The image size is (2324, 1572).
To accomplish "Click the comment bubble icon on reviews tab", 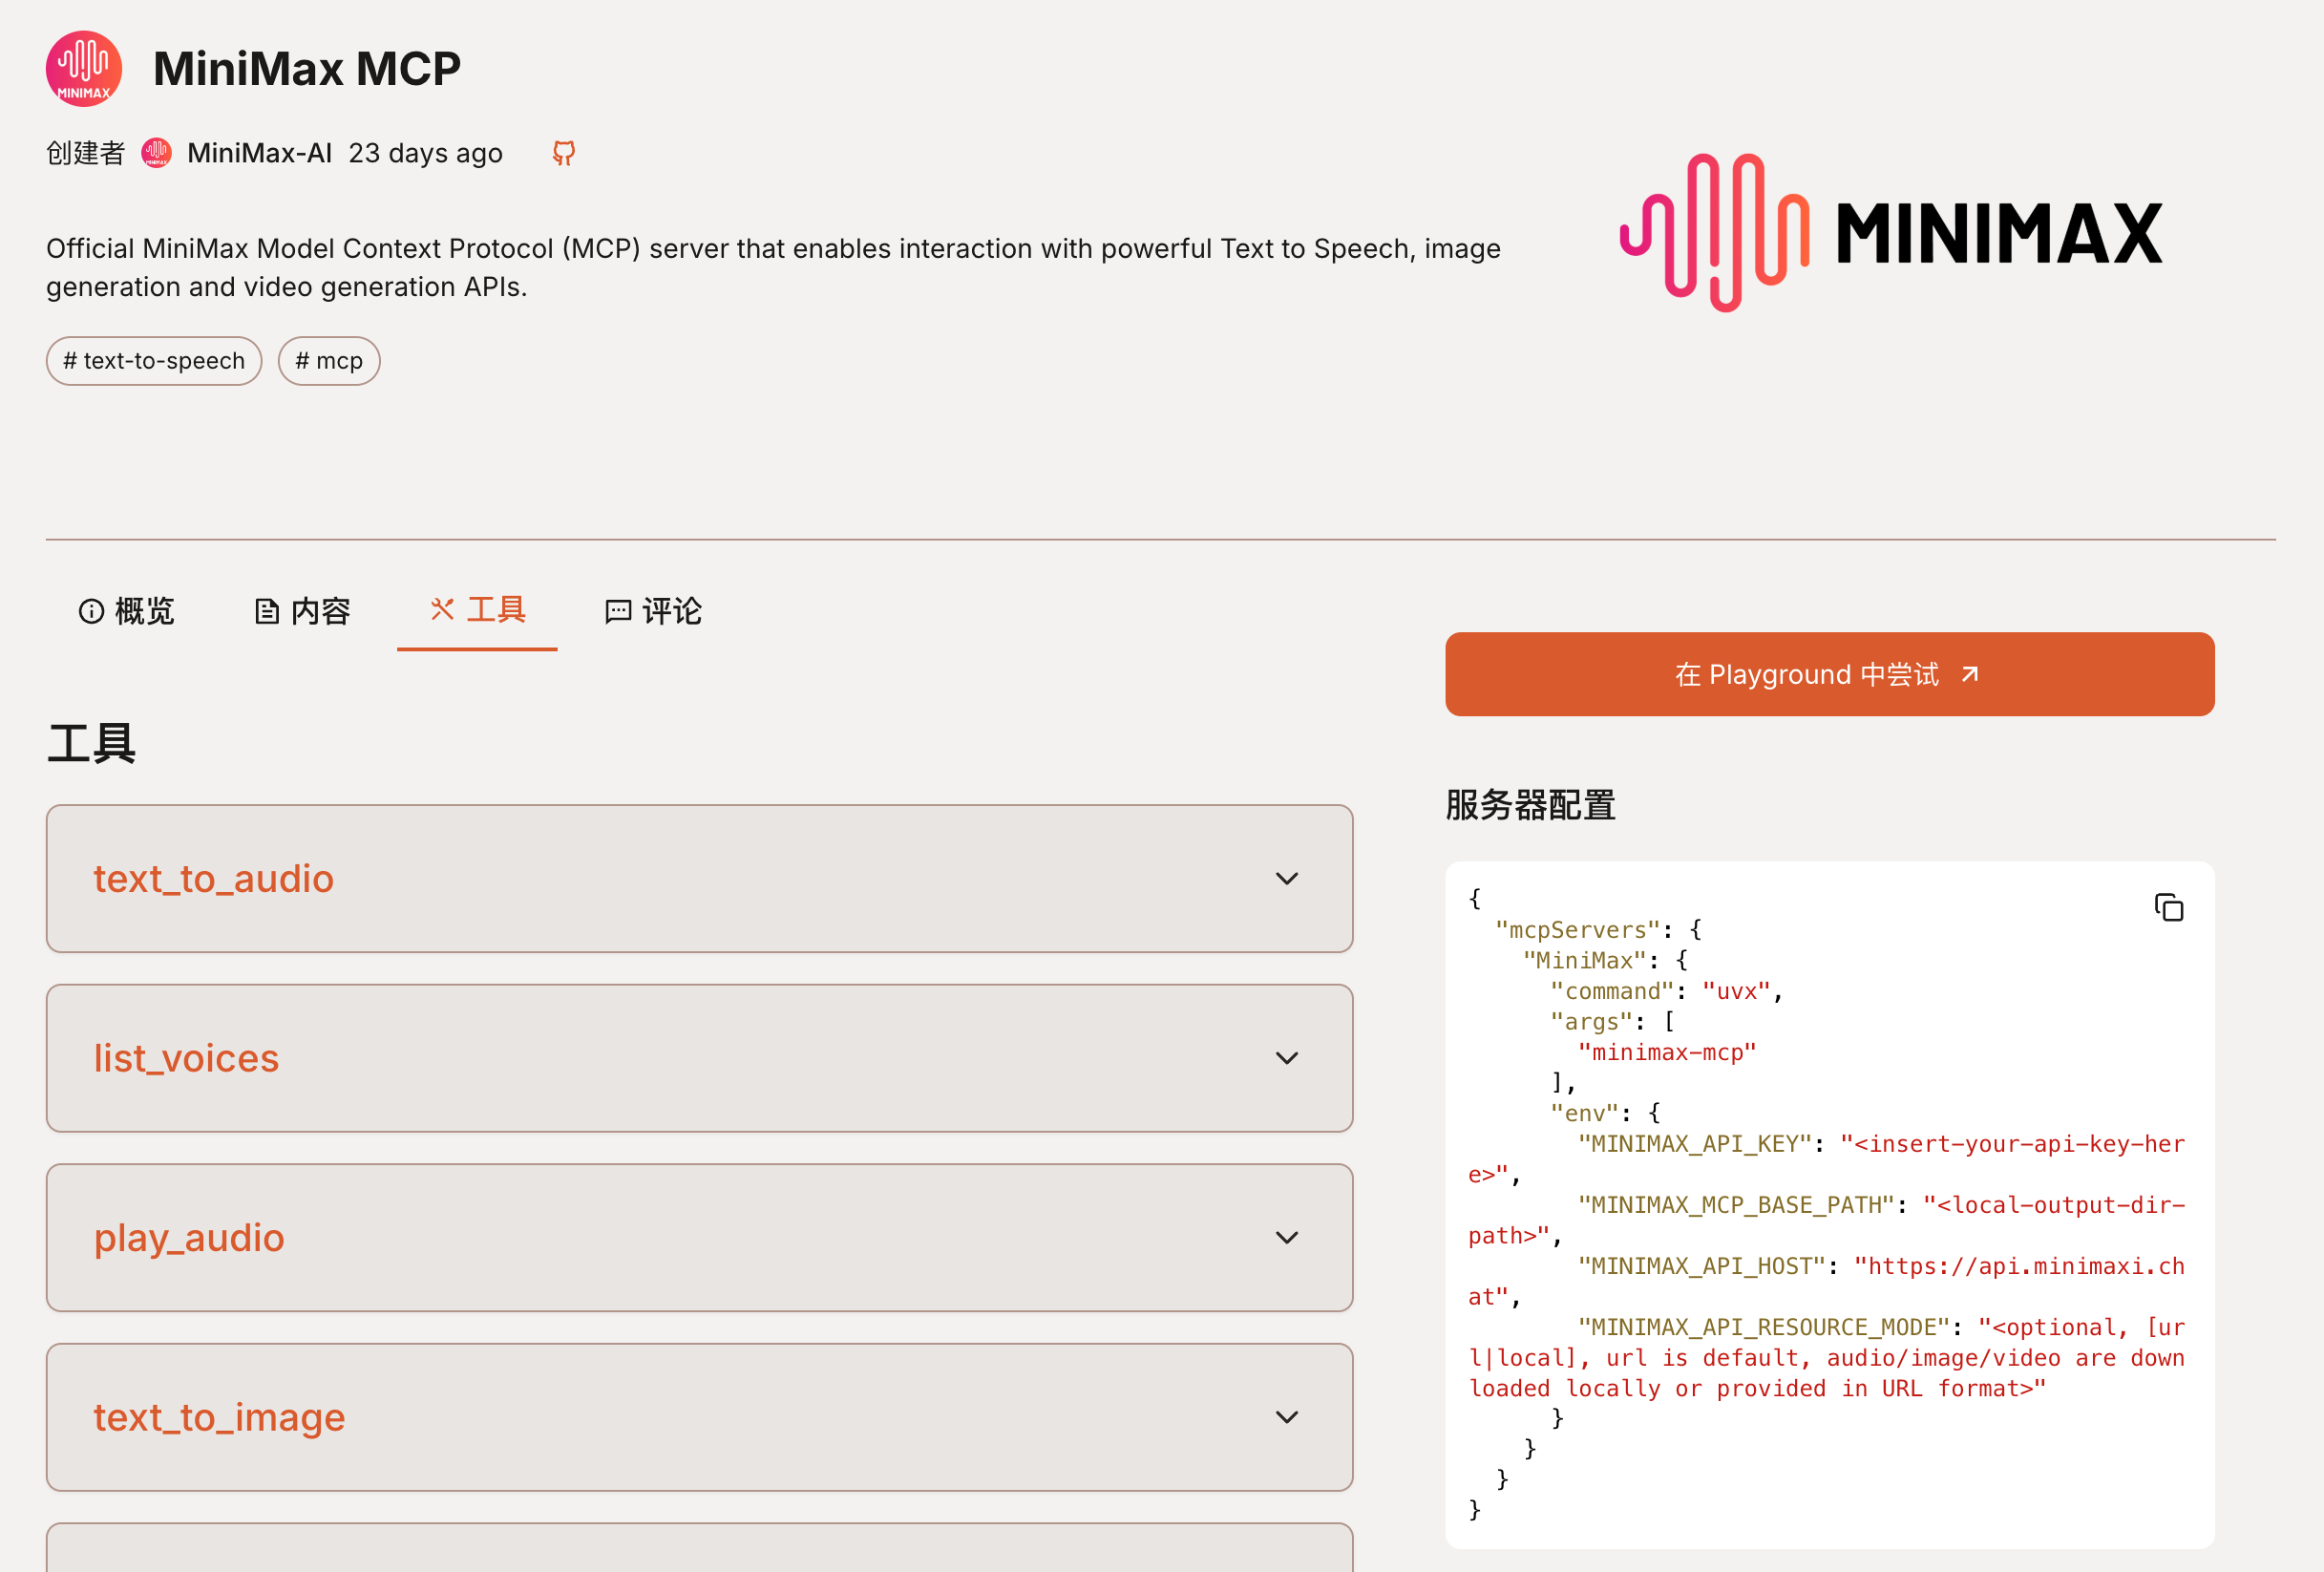I will (618, 611).
